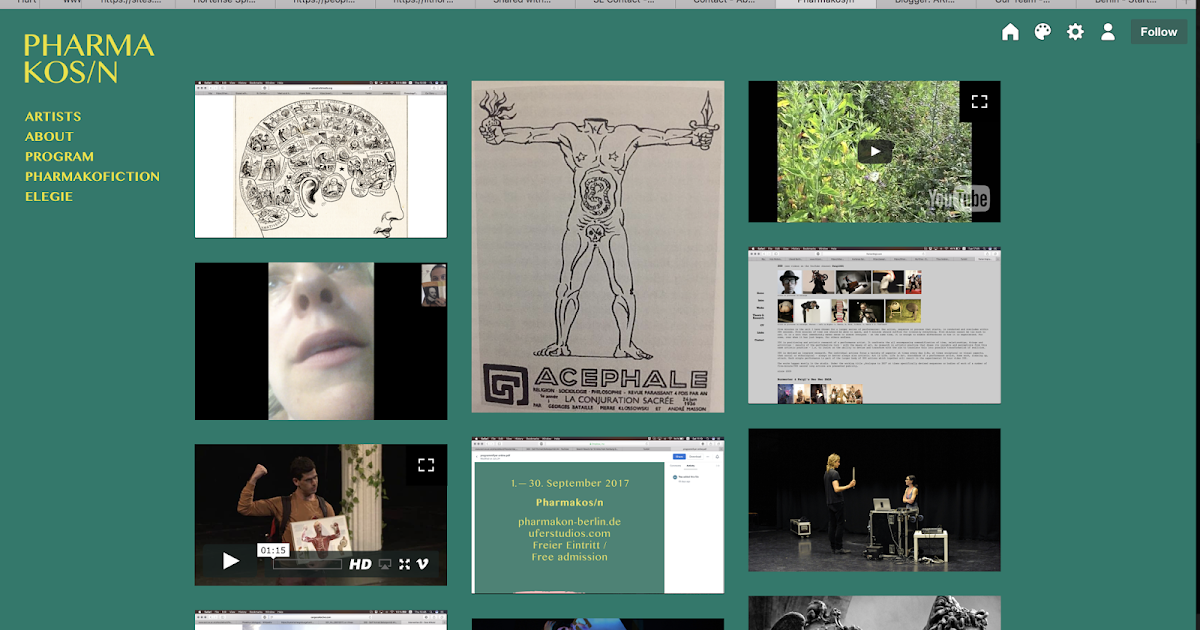Follow this blog via Follow button
This screenshot has width=1200, height=630.
pyautogui.click(x=1159, y=32)
